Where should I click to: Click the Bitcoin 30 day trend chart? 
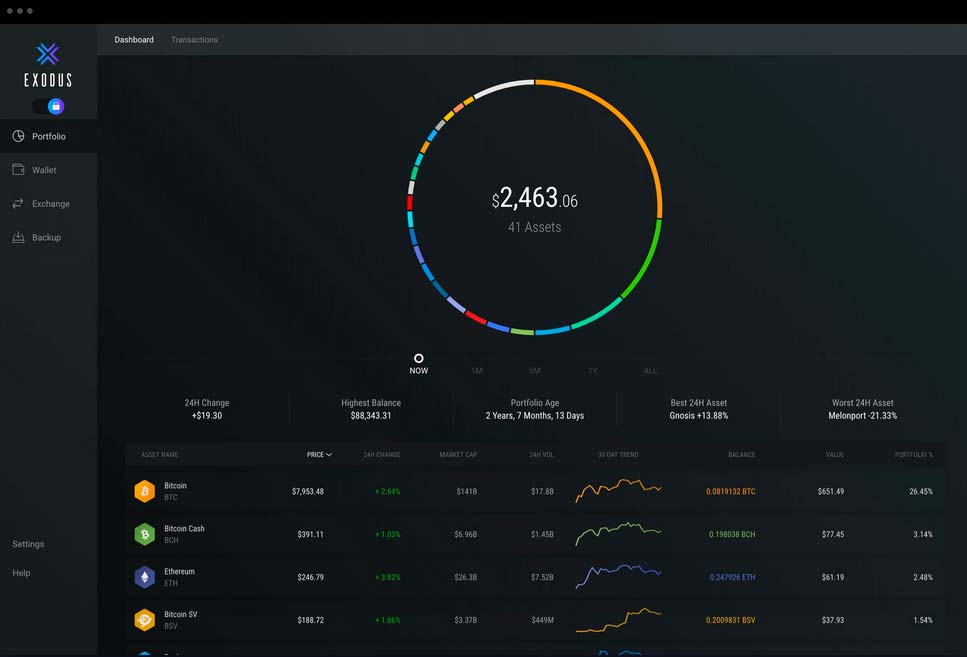click(x=618, y=490)
